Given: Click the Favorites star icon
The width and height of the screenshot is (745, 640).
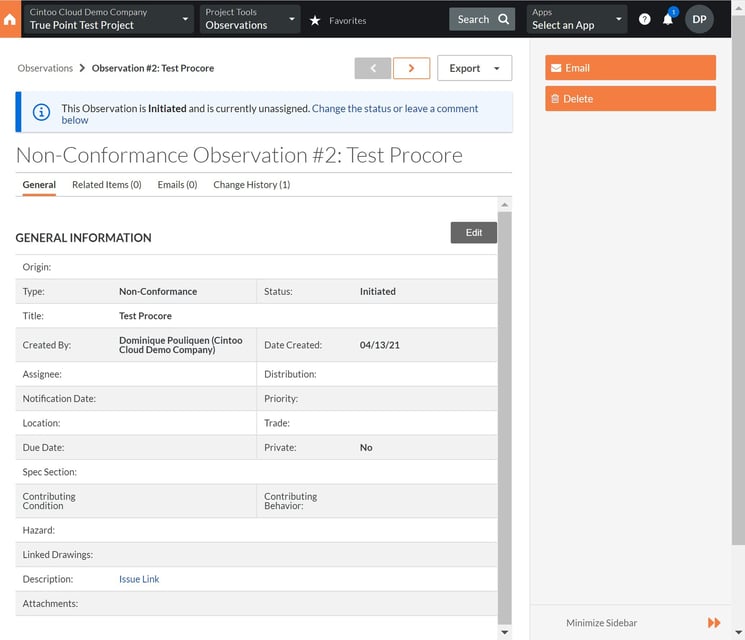Looking at the screenshot, I should click(315, 20).
